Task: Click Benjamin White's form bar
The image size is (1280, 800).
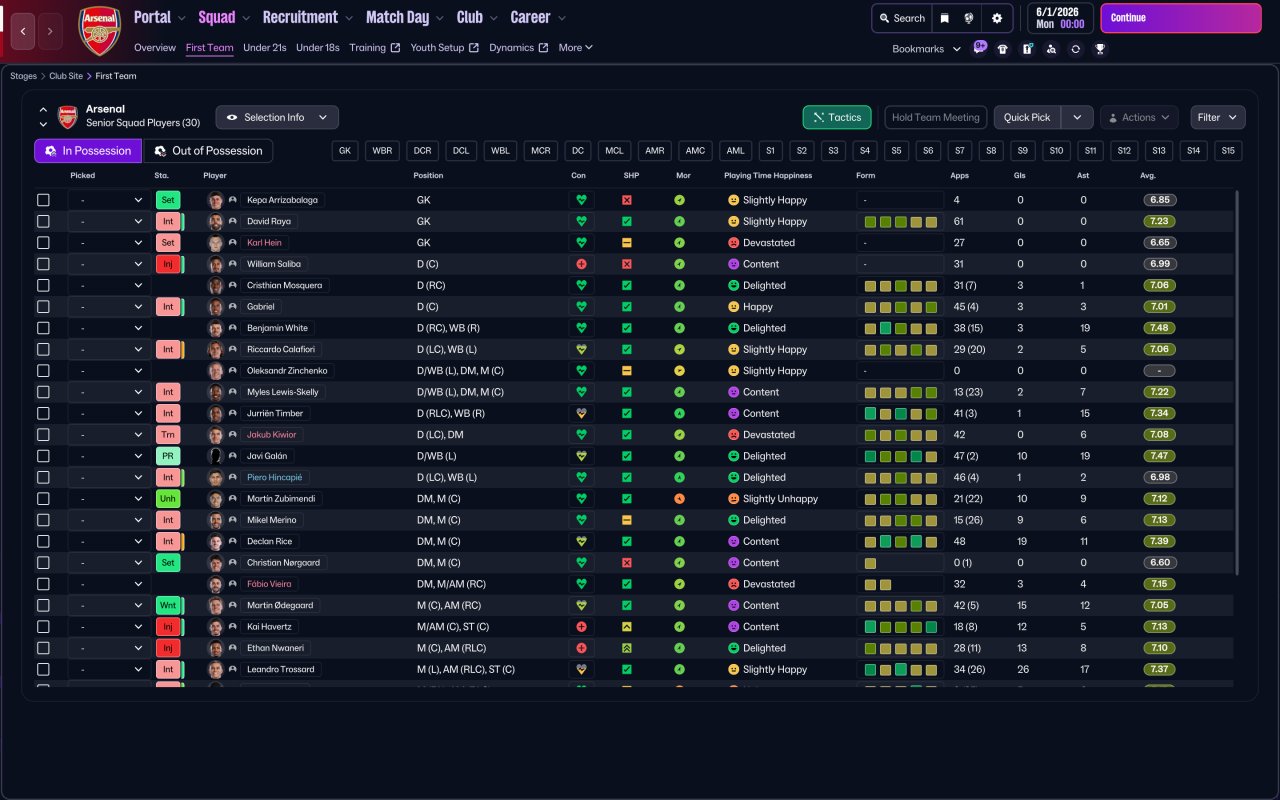Action: coord(900,328)
